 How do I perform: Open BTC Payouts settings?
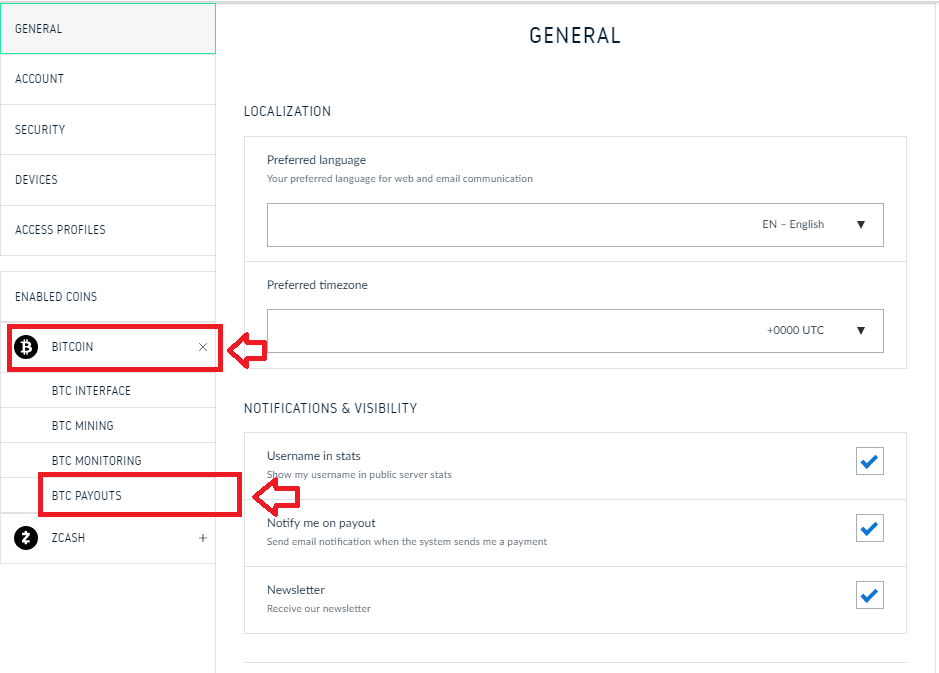coord(87,496)
